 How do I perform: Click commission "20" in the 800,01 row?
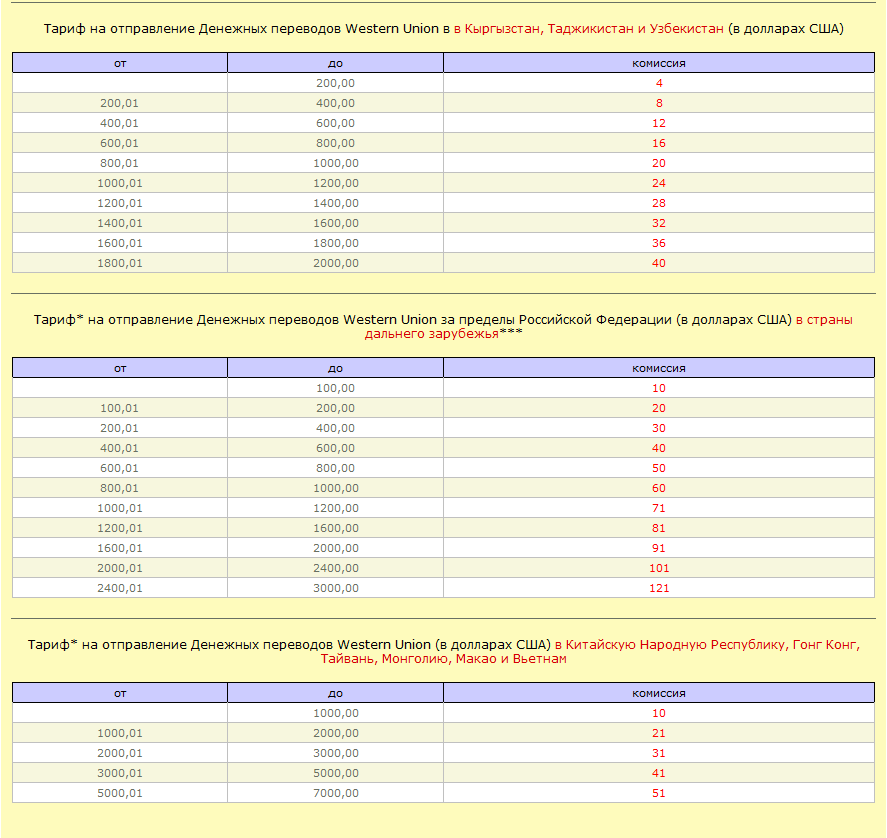click(659, 163)
